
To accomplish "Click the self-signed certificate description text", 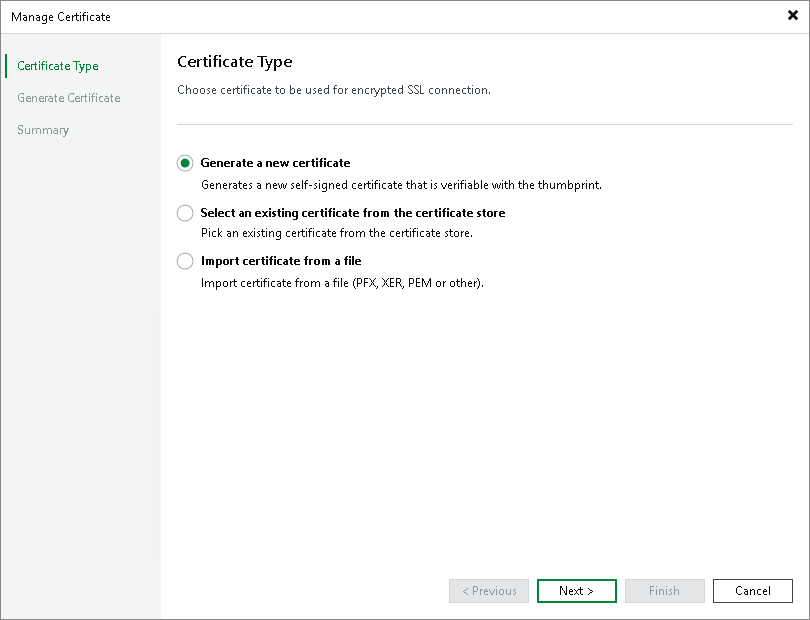I will (373, 184).
